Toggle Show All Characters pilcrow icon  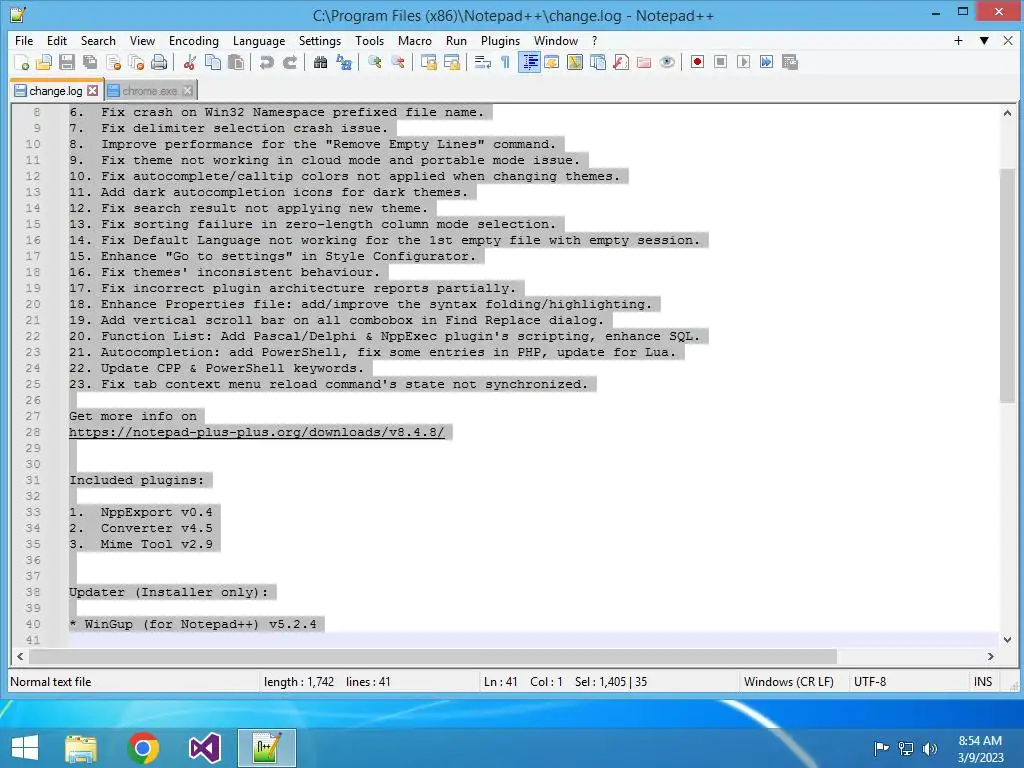click(505, 62)
